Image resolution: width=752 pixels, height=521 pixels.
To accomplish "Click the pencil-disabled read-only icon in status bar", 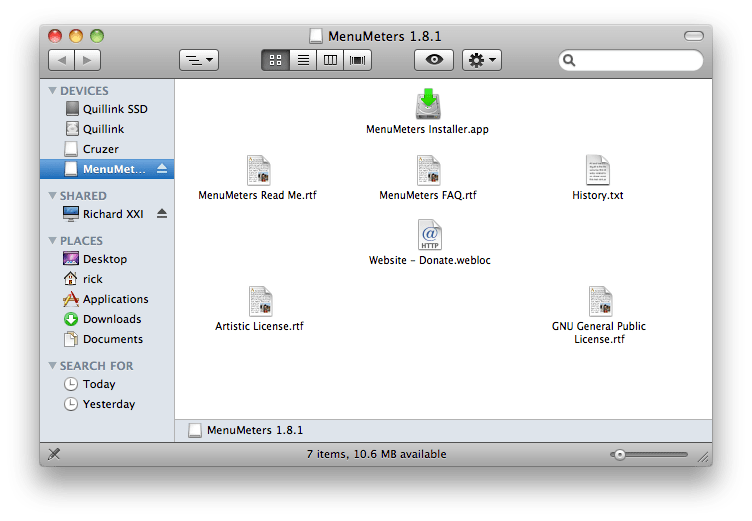I will click(x=54, y=454).
